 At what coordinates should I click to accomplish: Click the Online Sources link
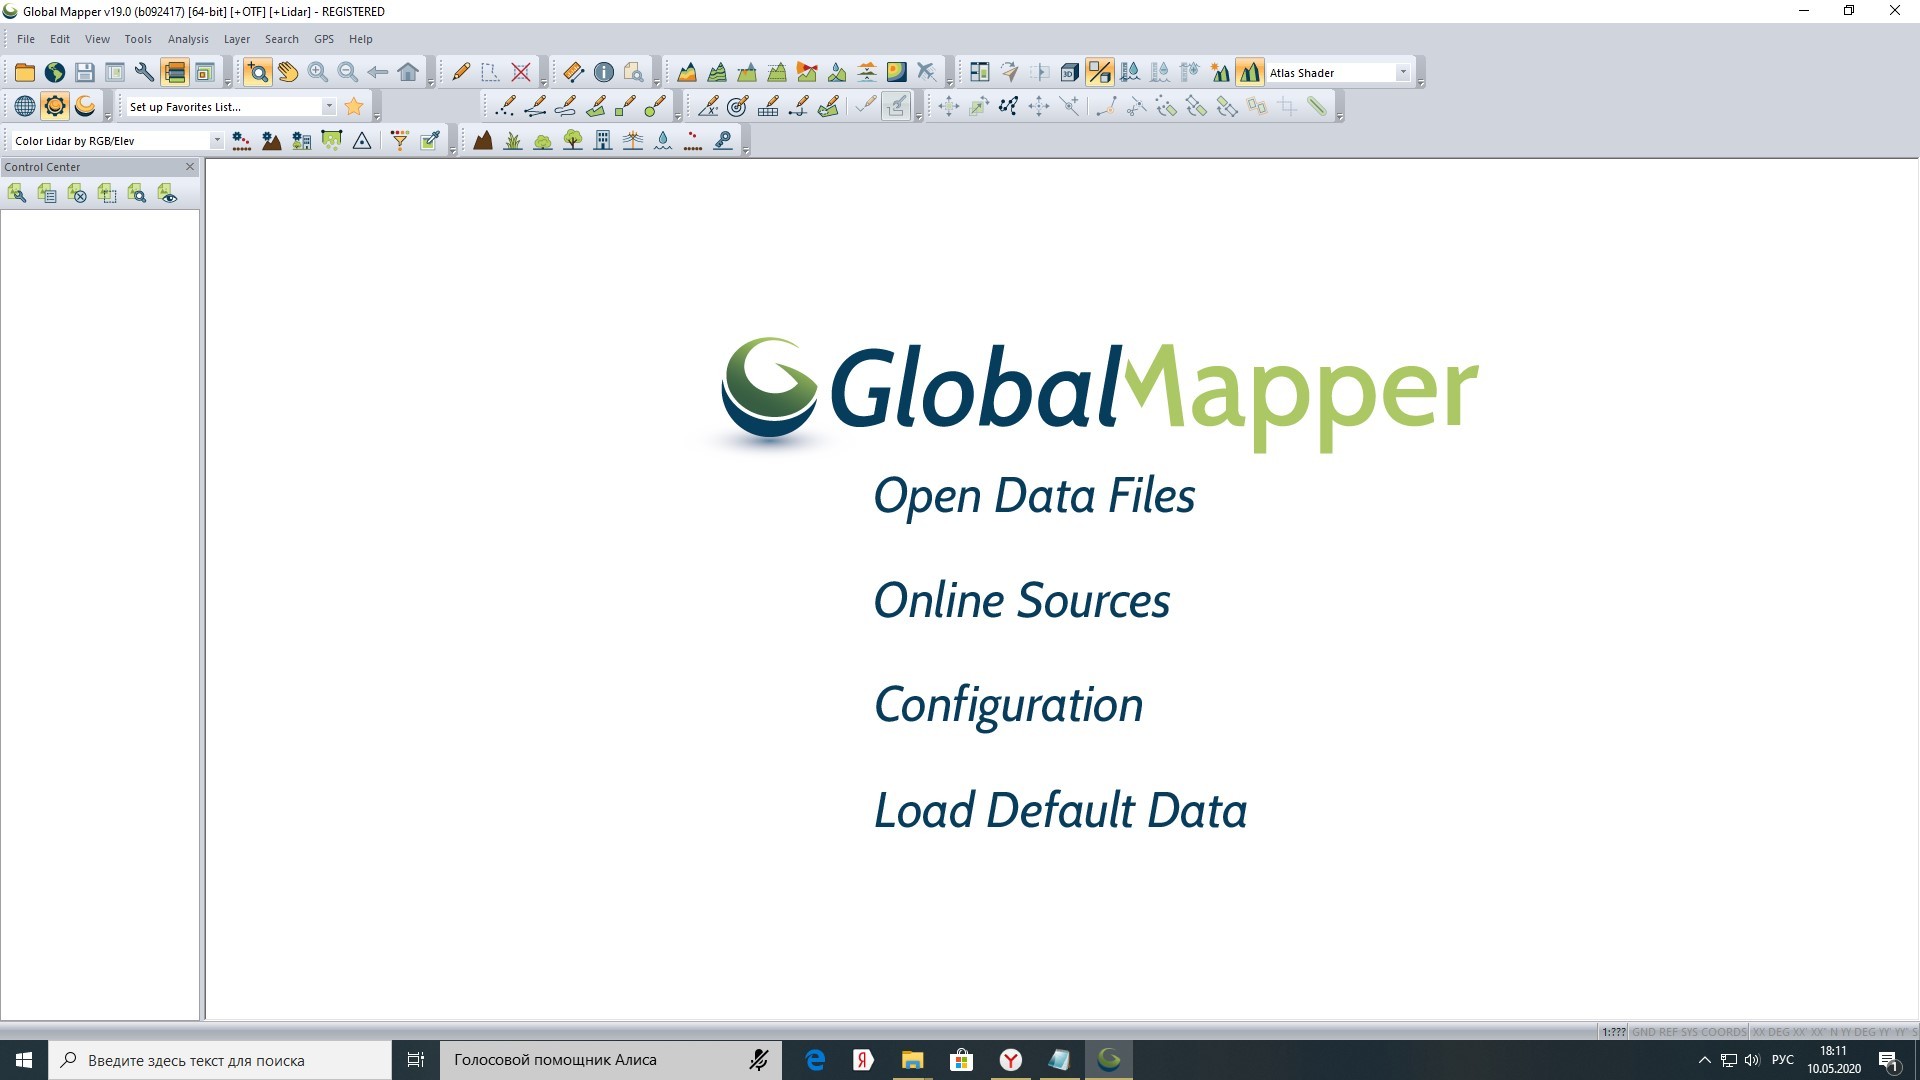click(x=1021, y=600)
